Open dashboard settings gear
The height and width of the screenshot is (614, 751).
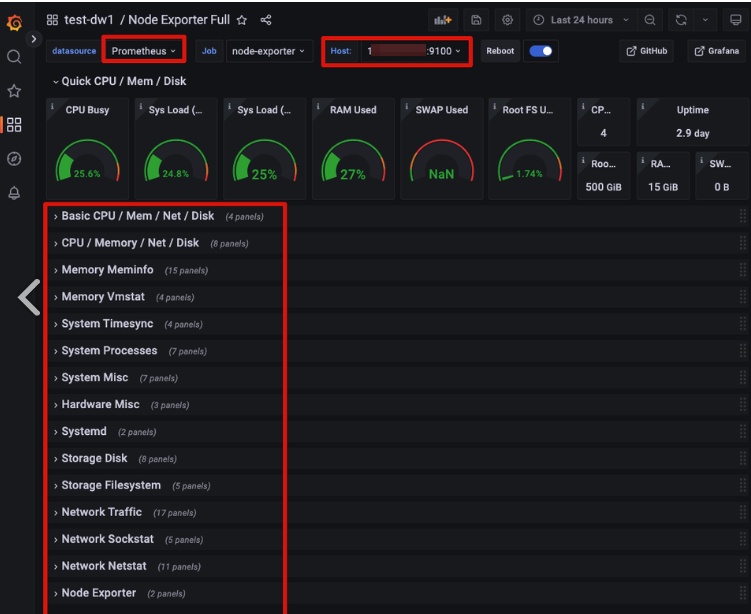[507, 20]
